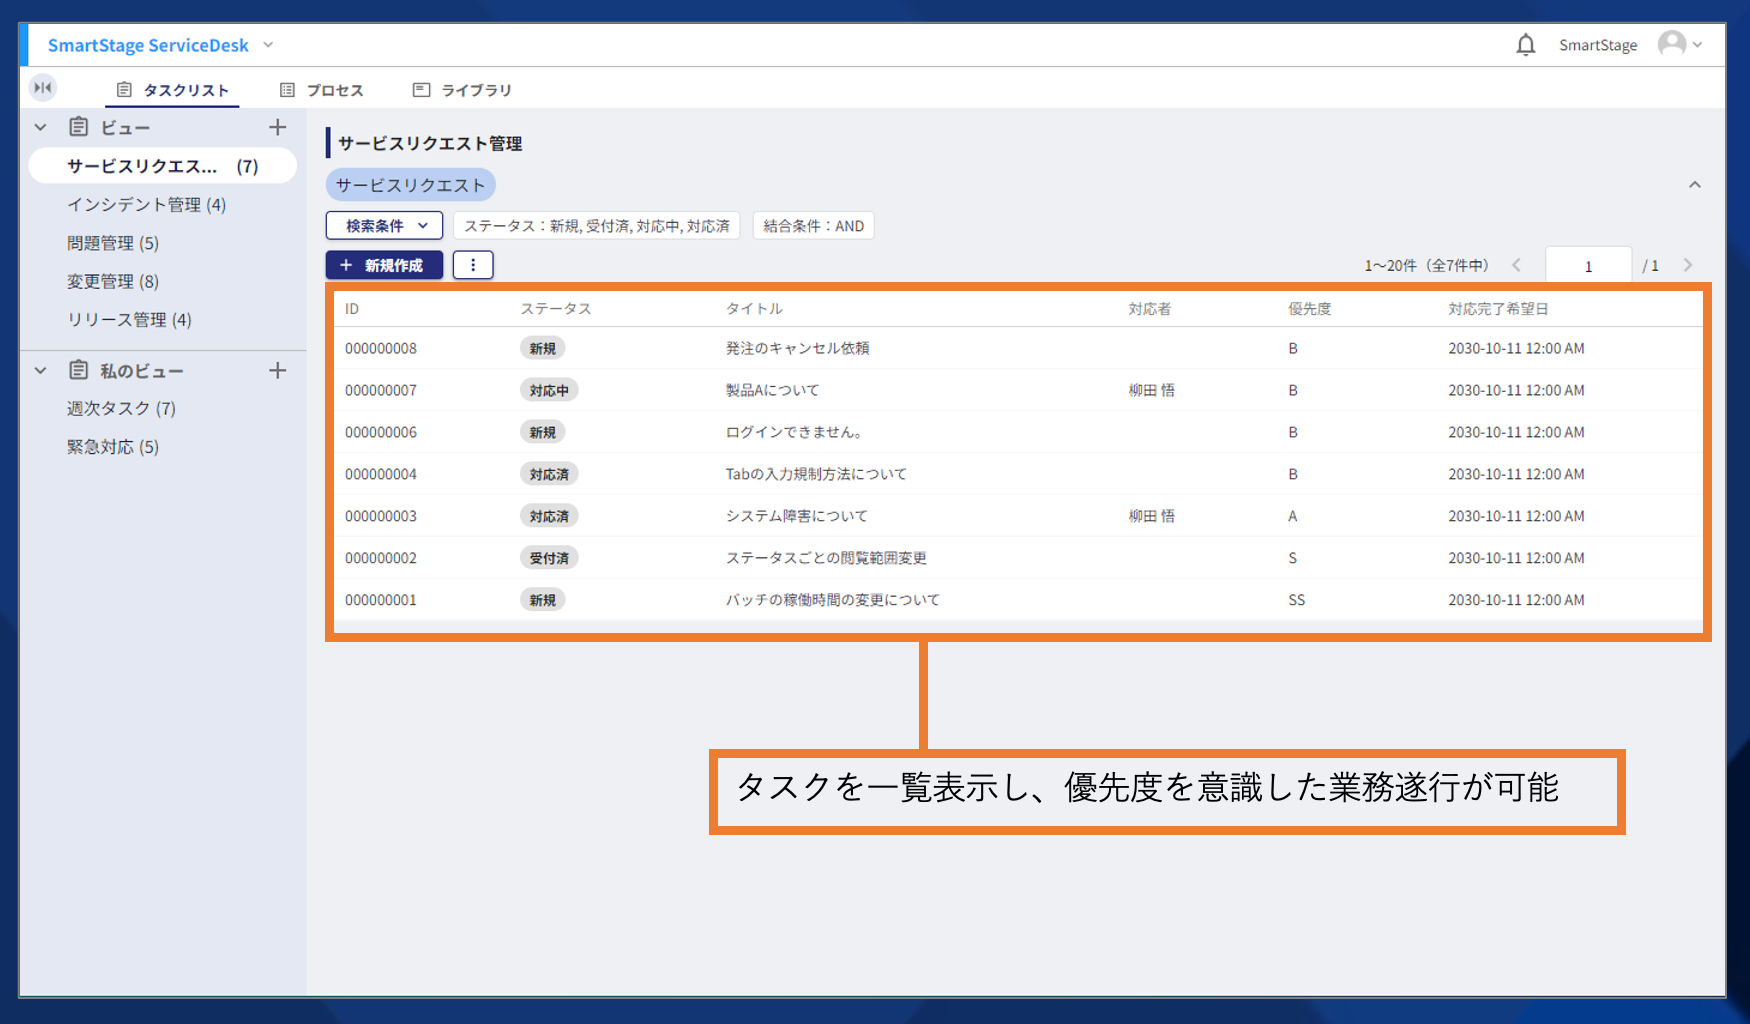Select リリース管理 (4) view
Screen dimensions: 1750x1024
click(129, 320)
